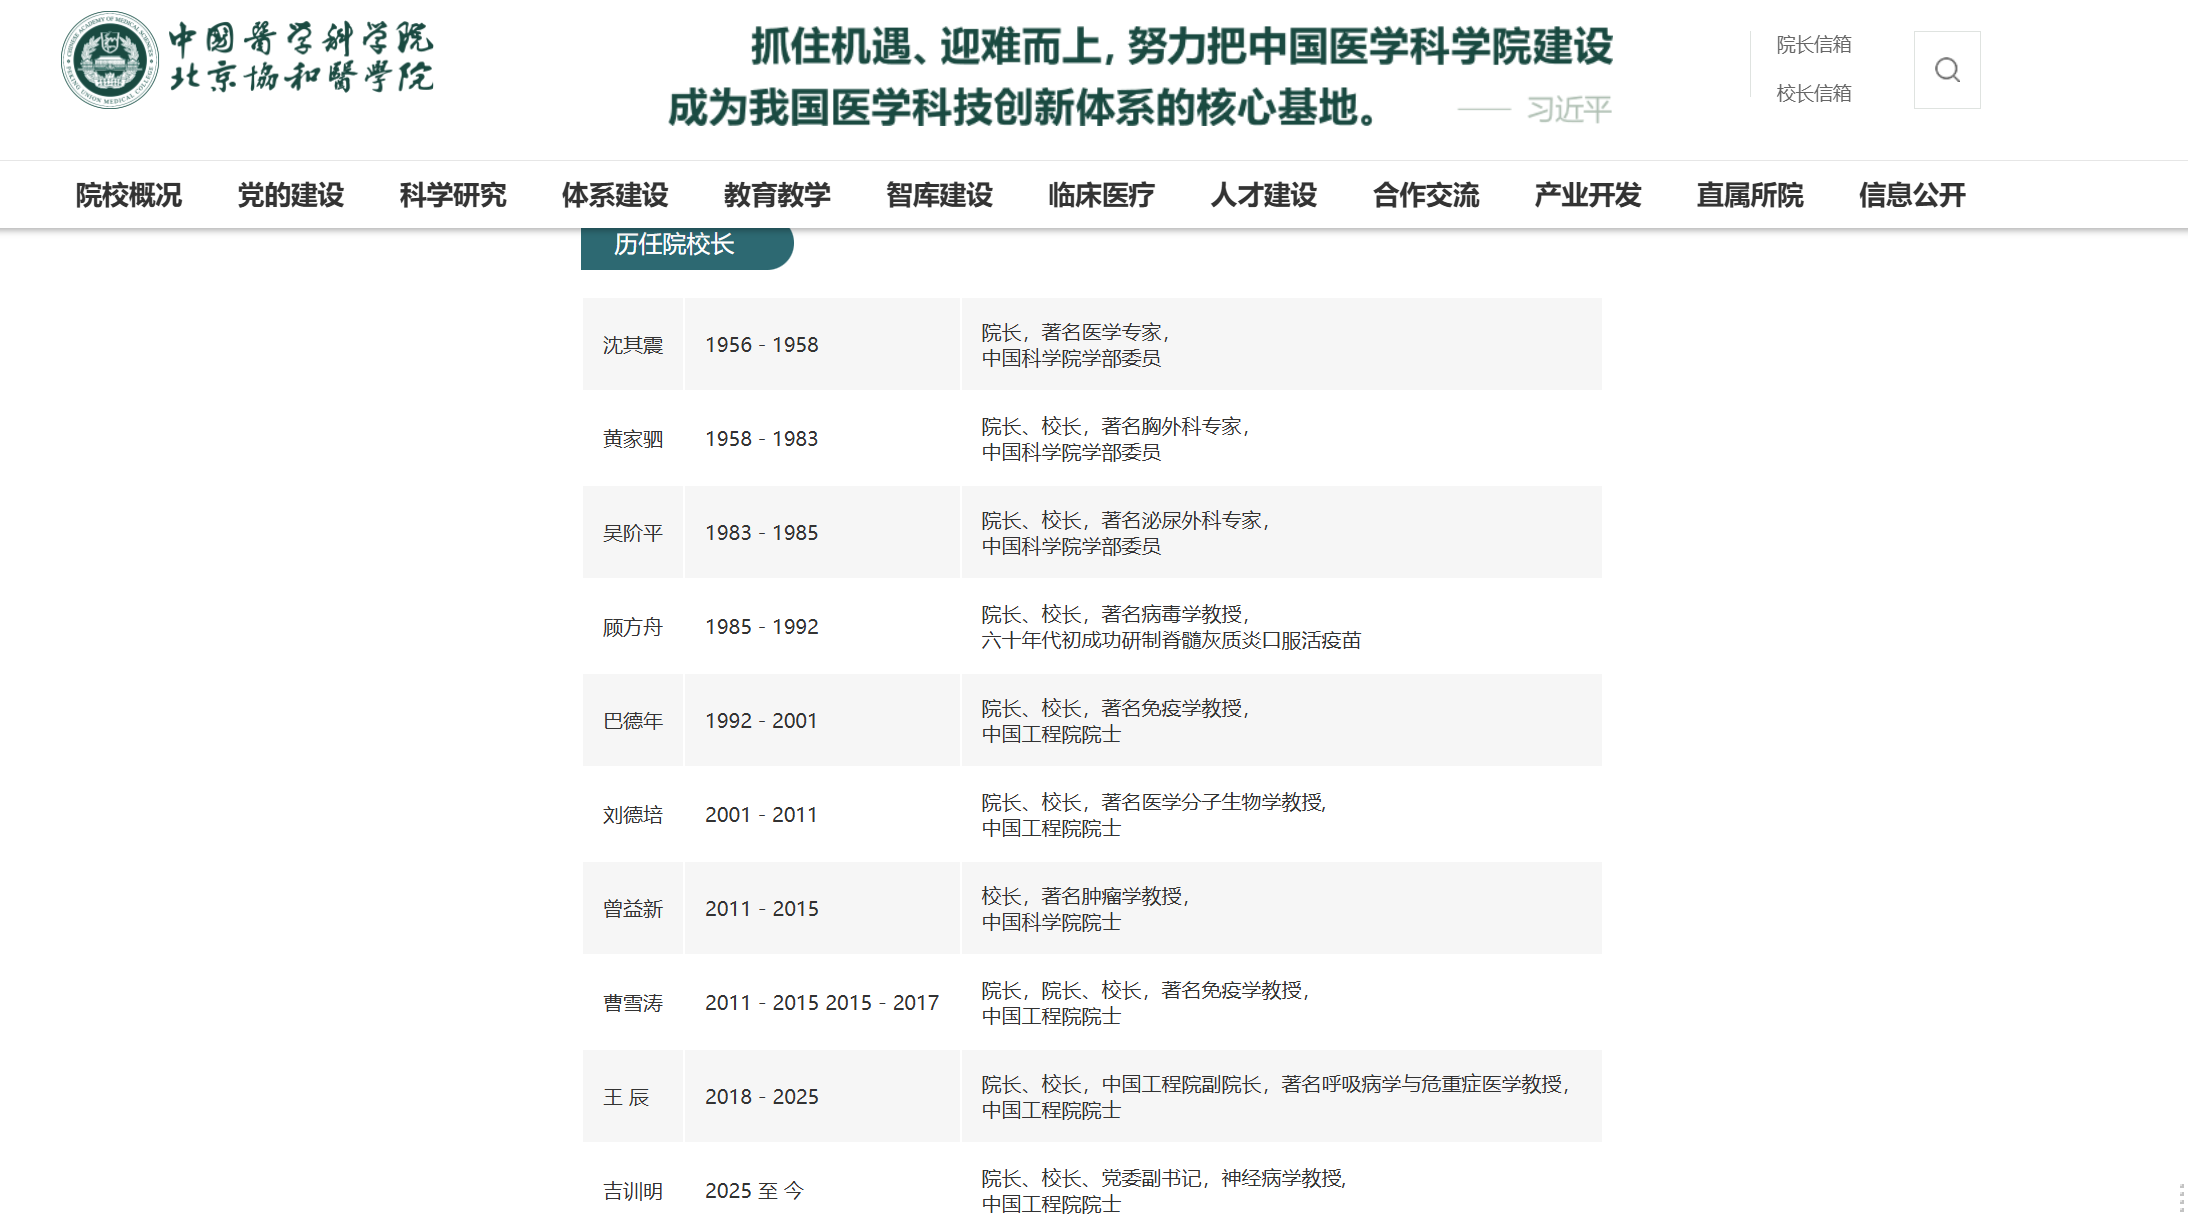The image size is (2188, 1216).
Task: Click the 临床医疗 navigation item
Action: coord(1101,195)
